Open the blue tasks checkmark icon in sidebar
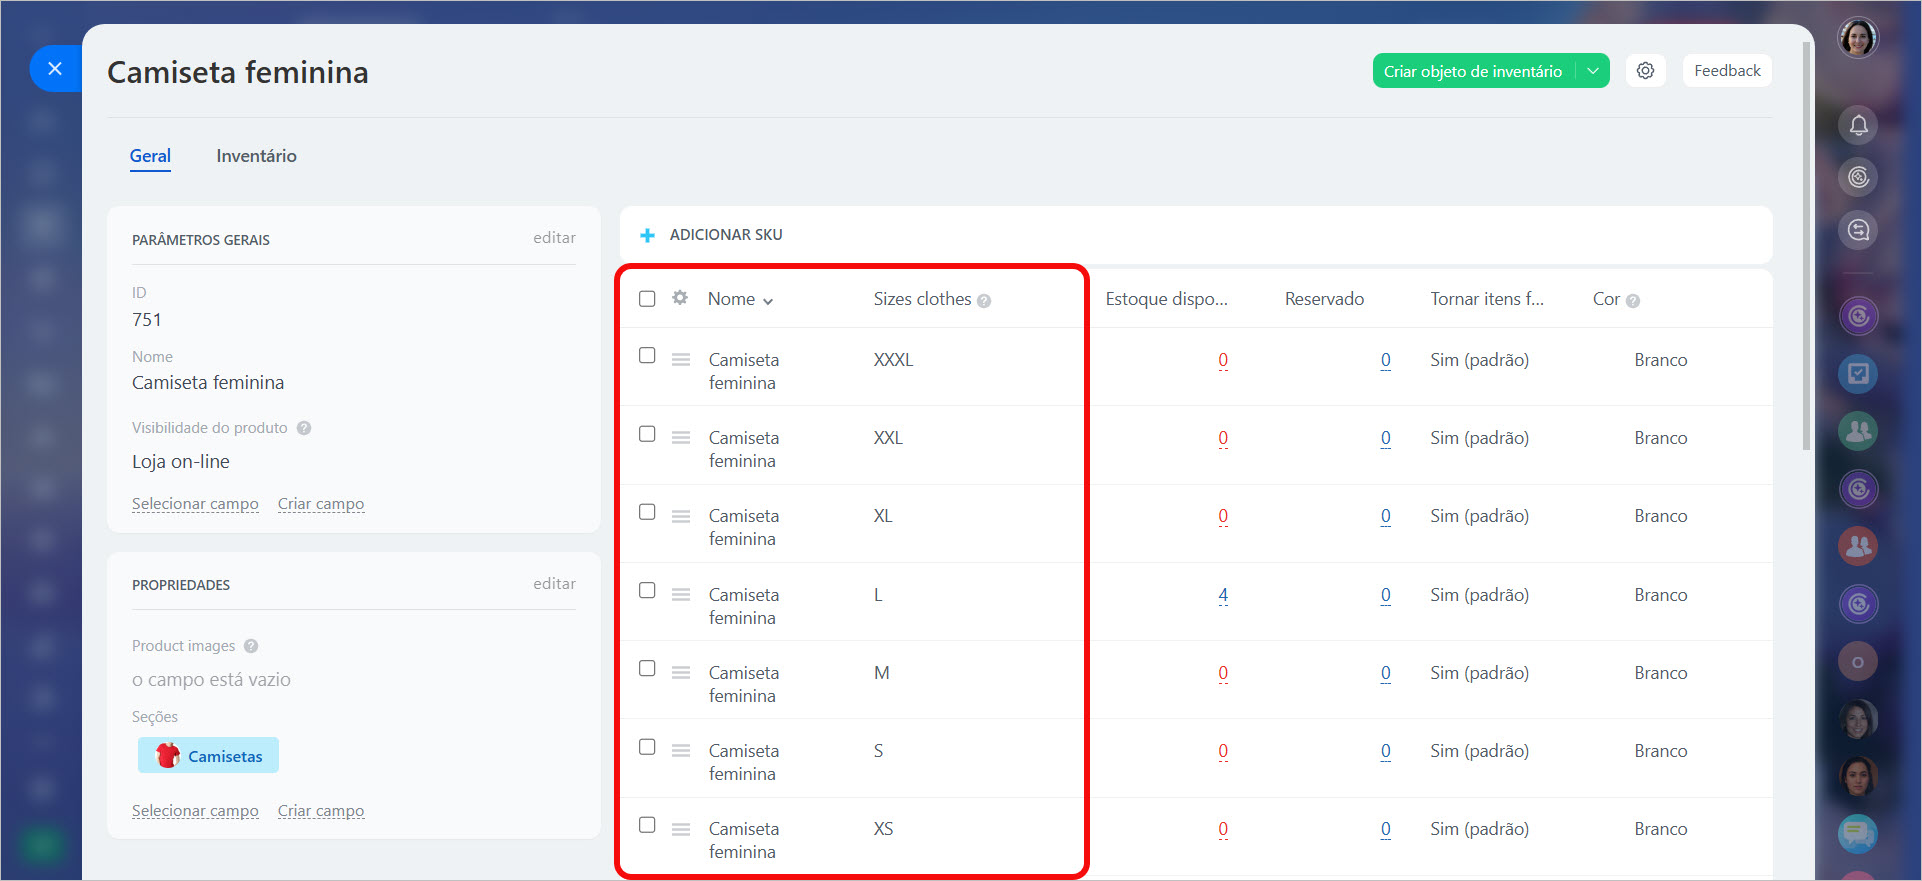This screenshot has width=1922, height=881. (1858, 373)
